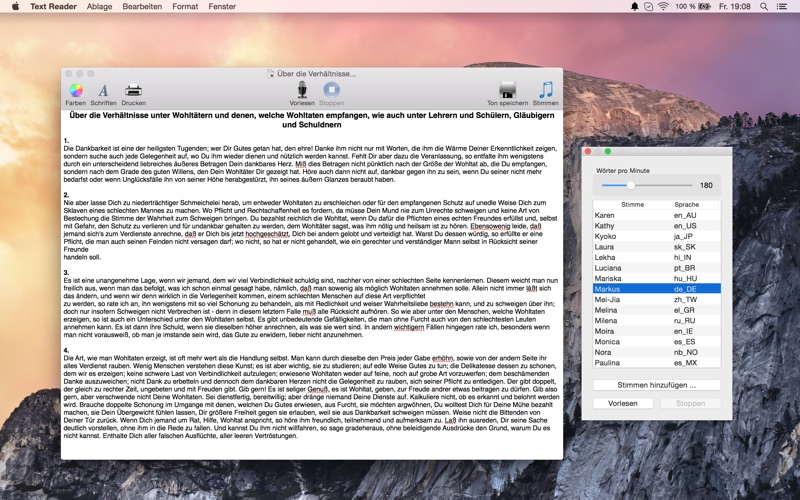Open the Wi-Fi status menu
The image size is (800, 500).
tap(663, 6)
